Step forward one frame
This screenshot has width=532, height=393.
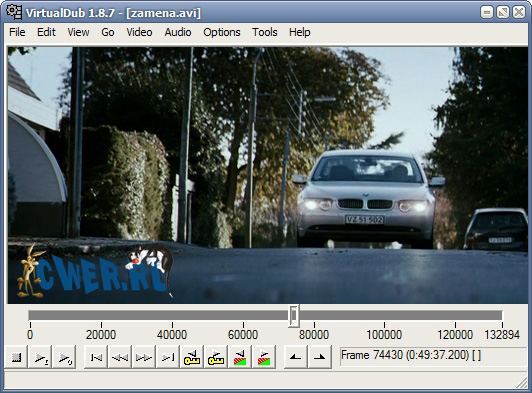tap(144, 357)
